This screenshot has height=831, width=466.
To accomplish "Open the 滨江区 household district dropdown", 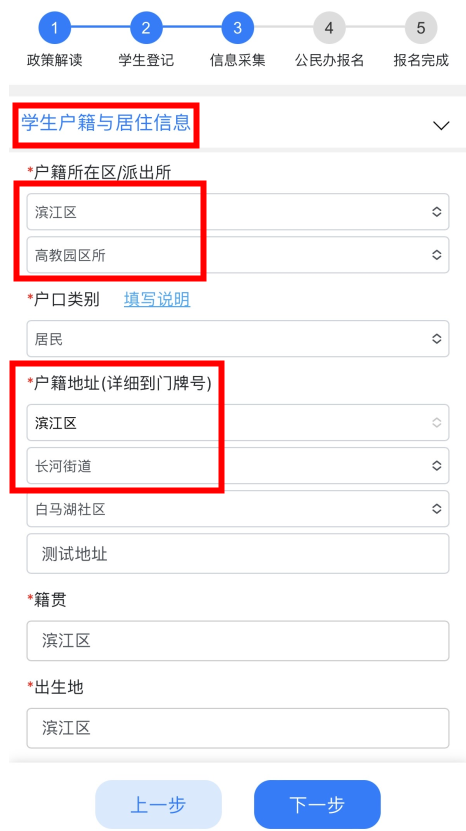I will [x=238, y=212].
